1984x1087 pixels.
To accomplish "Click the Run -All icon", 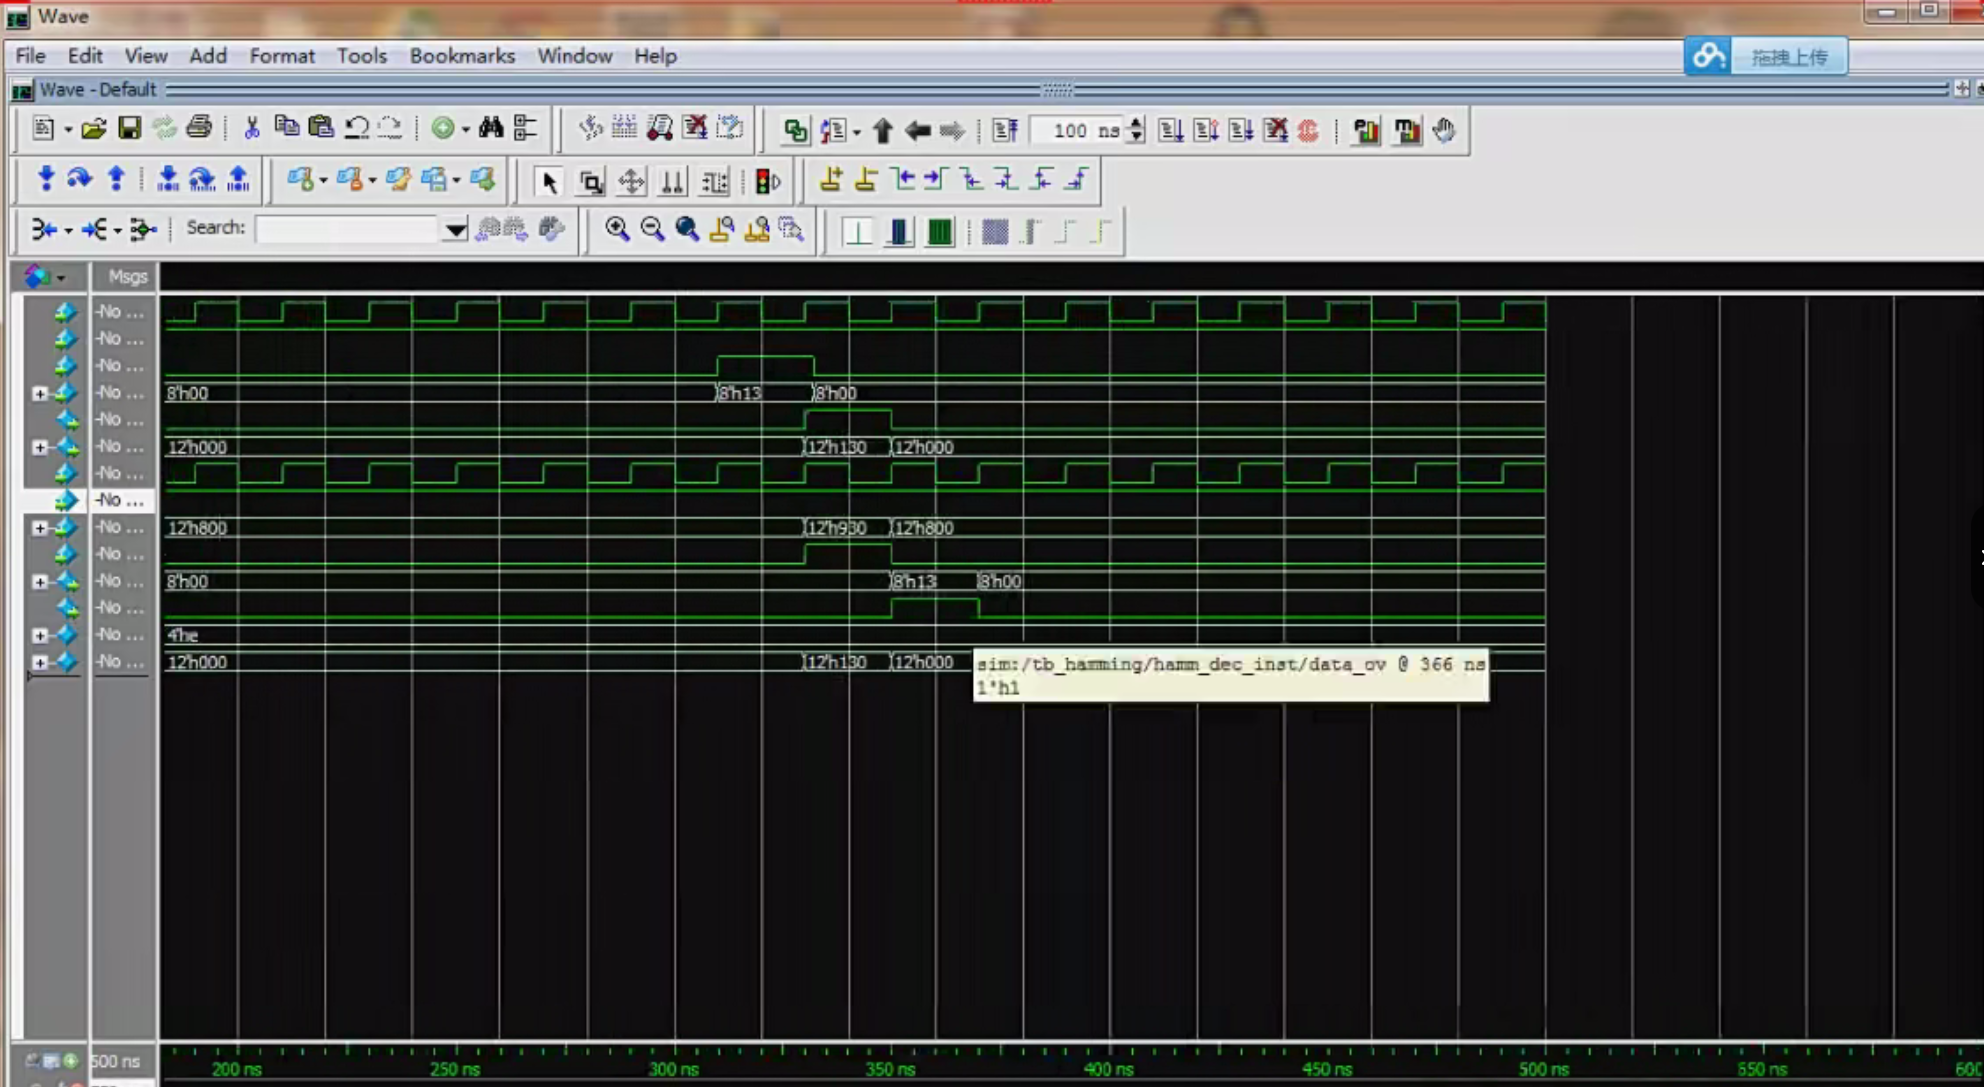I will coord(1241,131).
